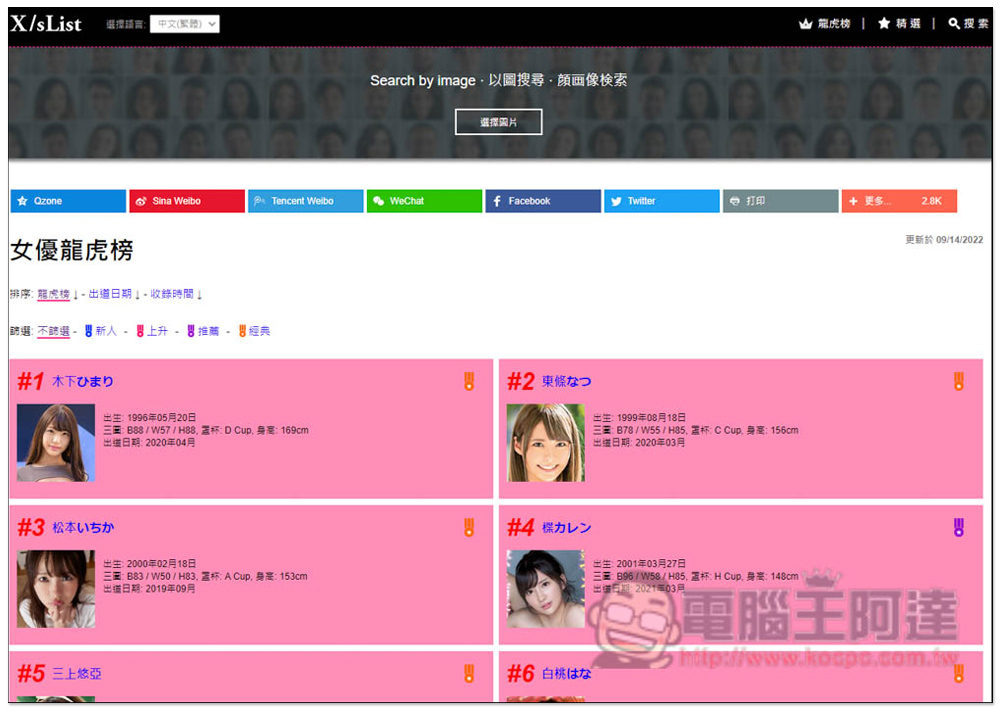Open the language selection dropdown

tap(184, 24)
